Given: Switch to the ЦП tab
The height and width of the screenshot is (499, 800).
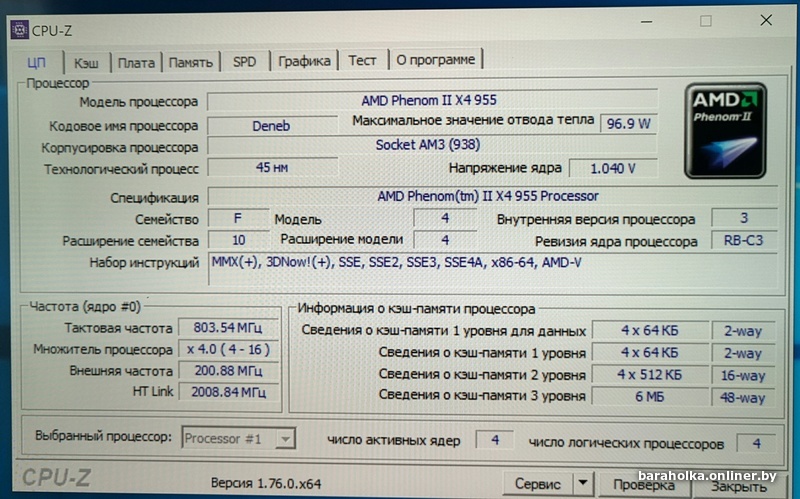Looking at the screenshot, I should click(37, 62).
